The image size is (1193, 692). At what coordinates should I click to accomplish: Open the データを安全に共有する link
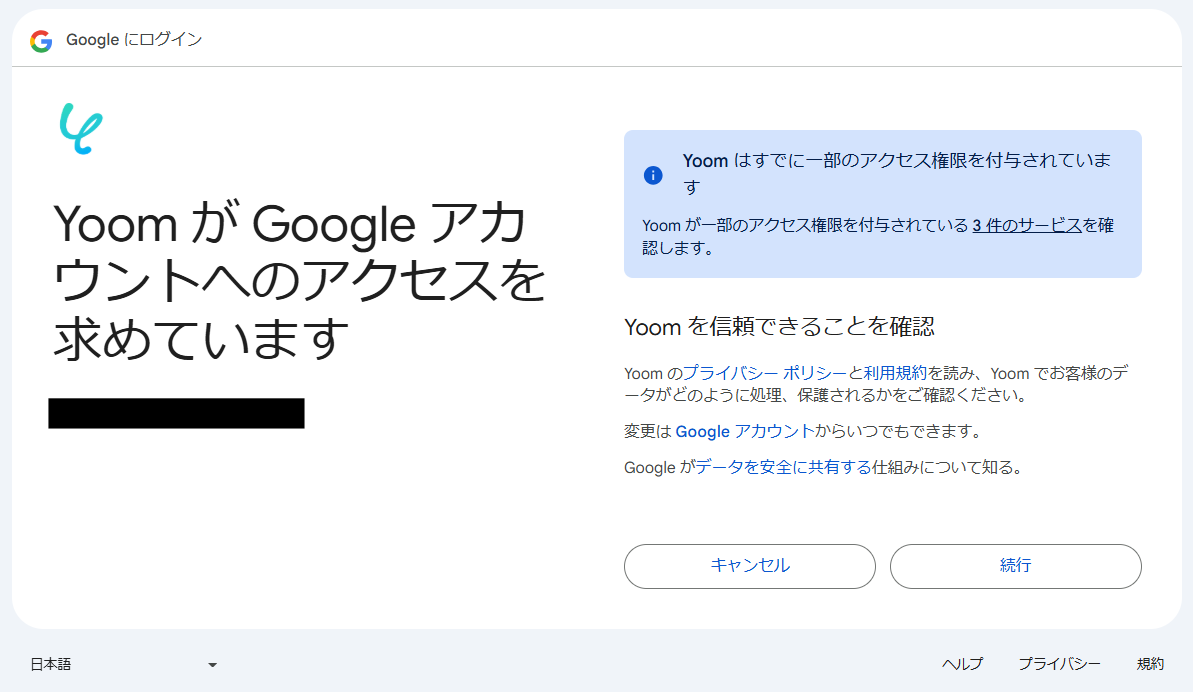pos(783,467)
